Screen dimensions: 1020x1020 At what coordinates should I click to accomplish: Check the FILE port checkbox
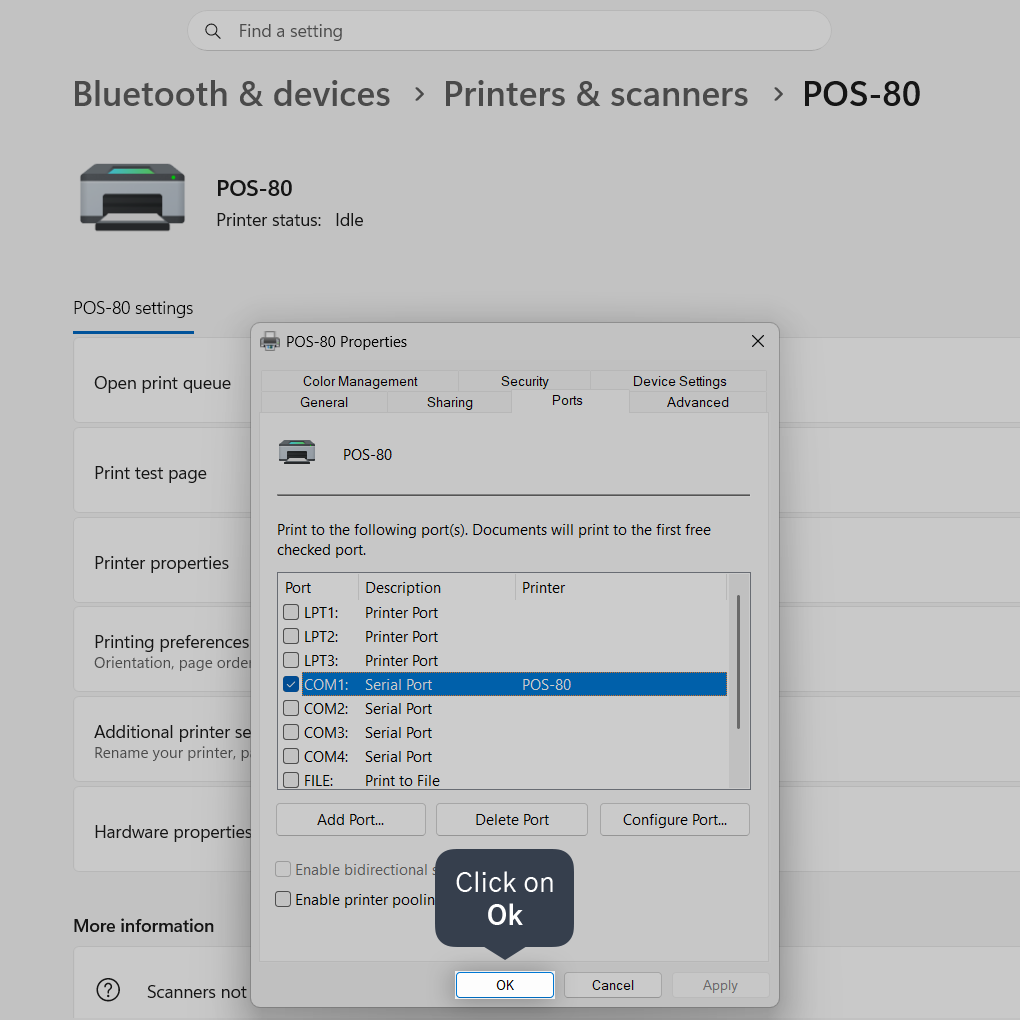pyautogui.click(x=291, y=779)
